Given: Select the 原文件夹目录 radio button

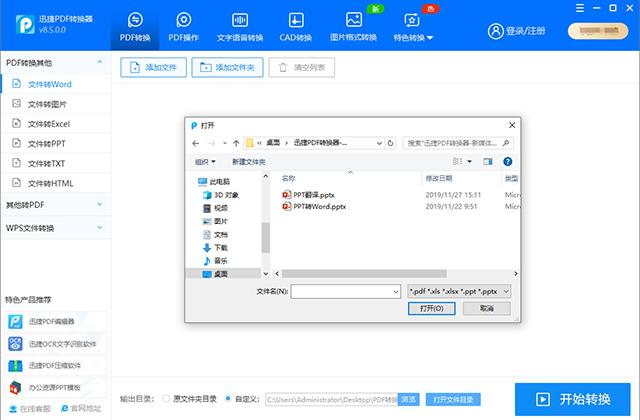Looking at the screenshot, I should (x=166, y=399).
